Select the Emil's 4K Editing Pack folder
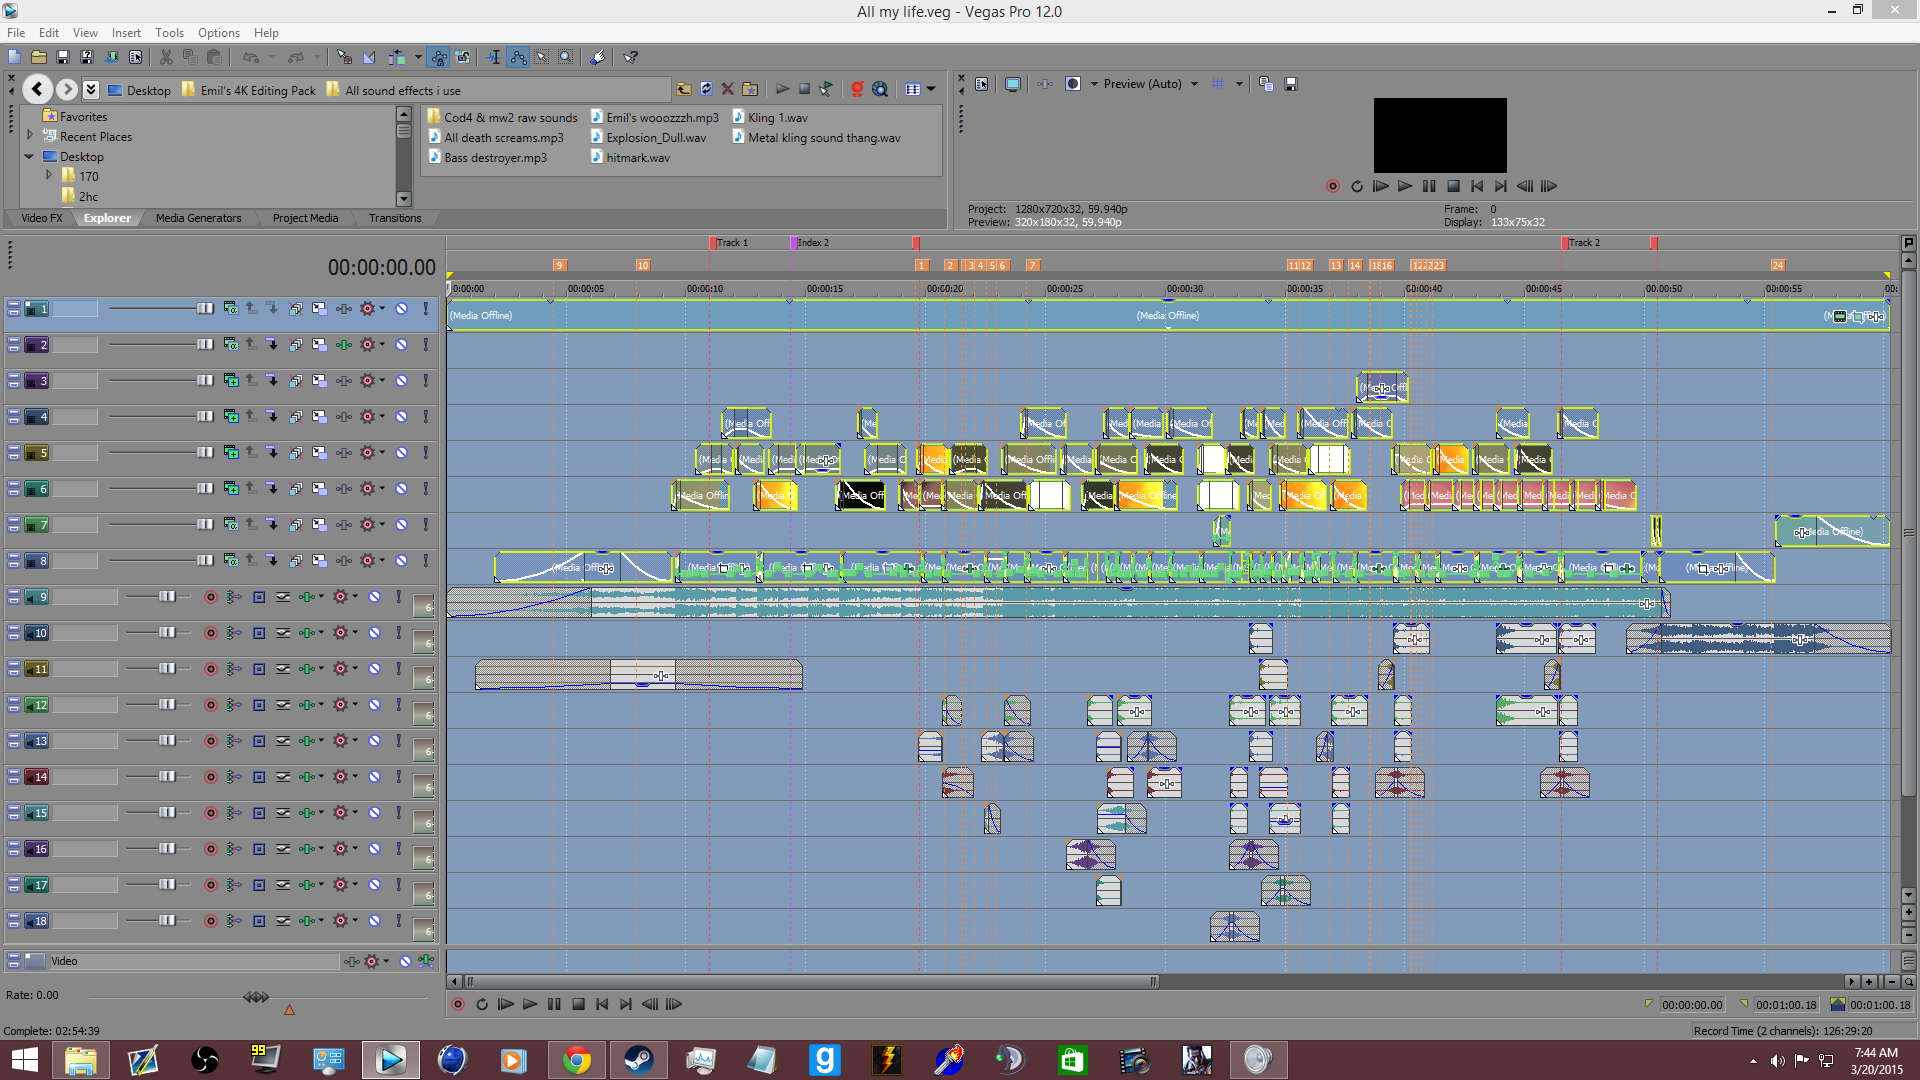This screenshot has height=1080, width=1920. 257,90
